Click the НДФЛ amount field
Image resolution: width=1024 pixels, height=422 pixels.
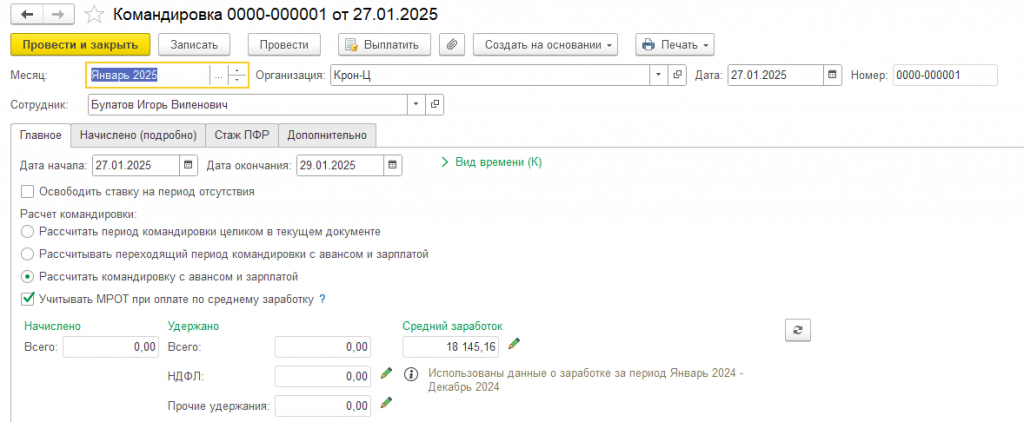tap(323, 376)
